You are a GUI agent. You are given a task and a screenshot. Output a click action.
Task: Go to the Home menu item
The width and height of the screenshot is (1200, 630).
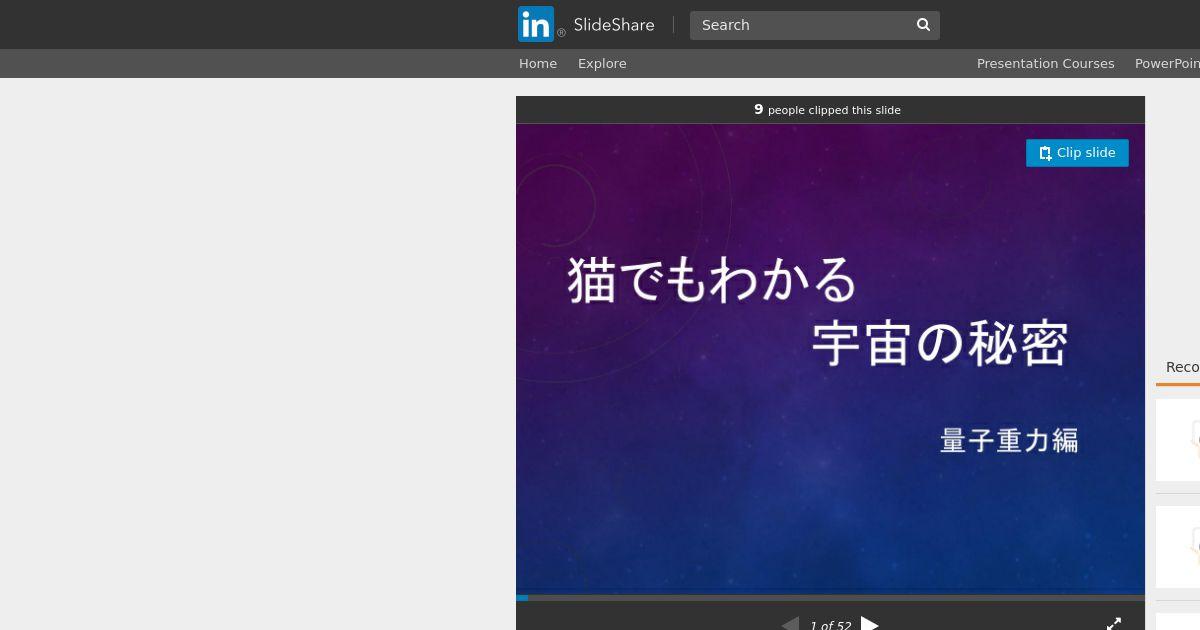tap(538, 63)
